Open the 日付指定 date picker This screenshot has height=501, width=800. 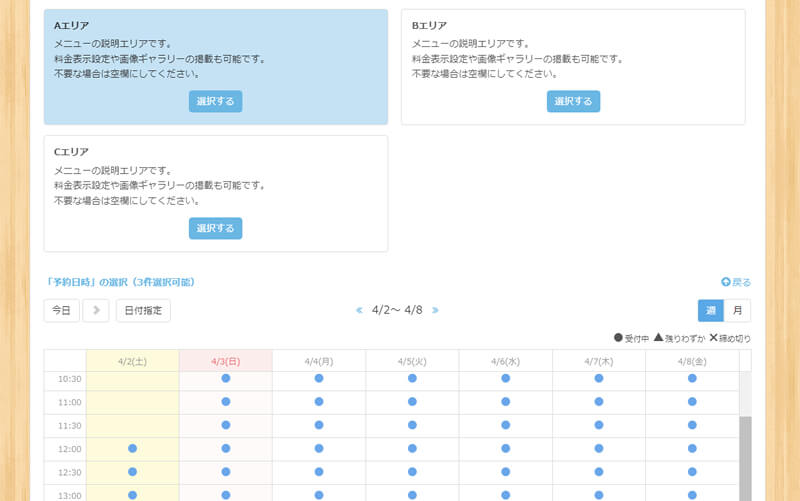143,310
